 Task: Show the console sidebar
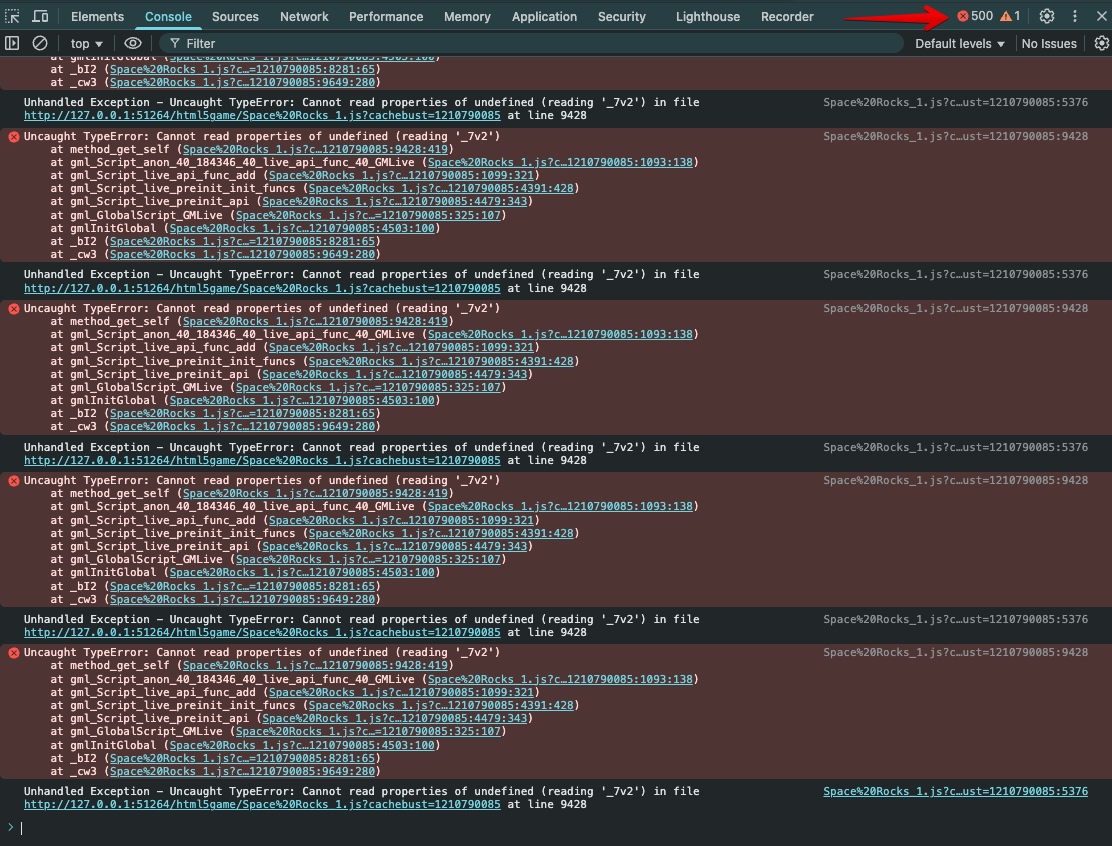12,43
